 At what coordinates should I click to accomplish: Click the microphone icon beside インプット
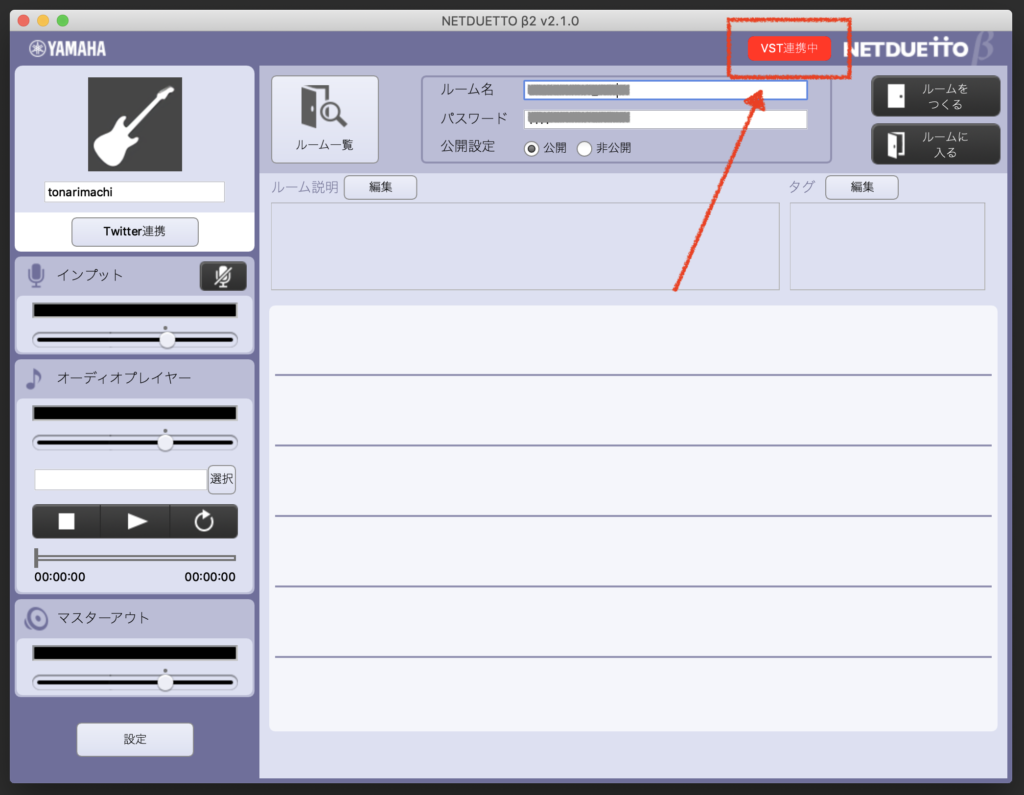click(x=37, y=275)
